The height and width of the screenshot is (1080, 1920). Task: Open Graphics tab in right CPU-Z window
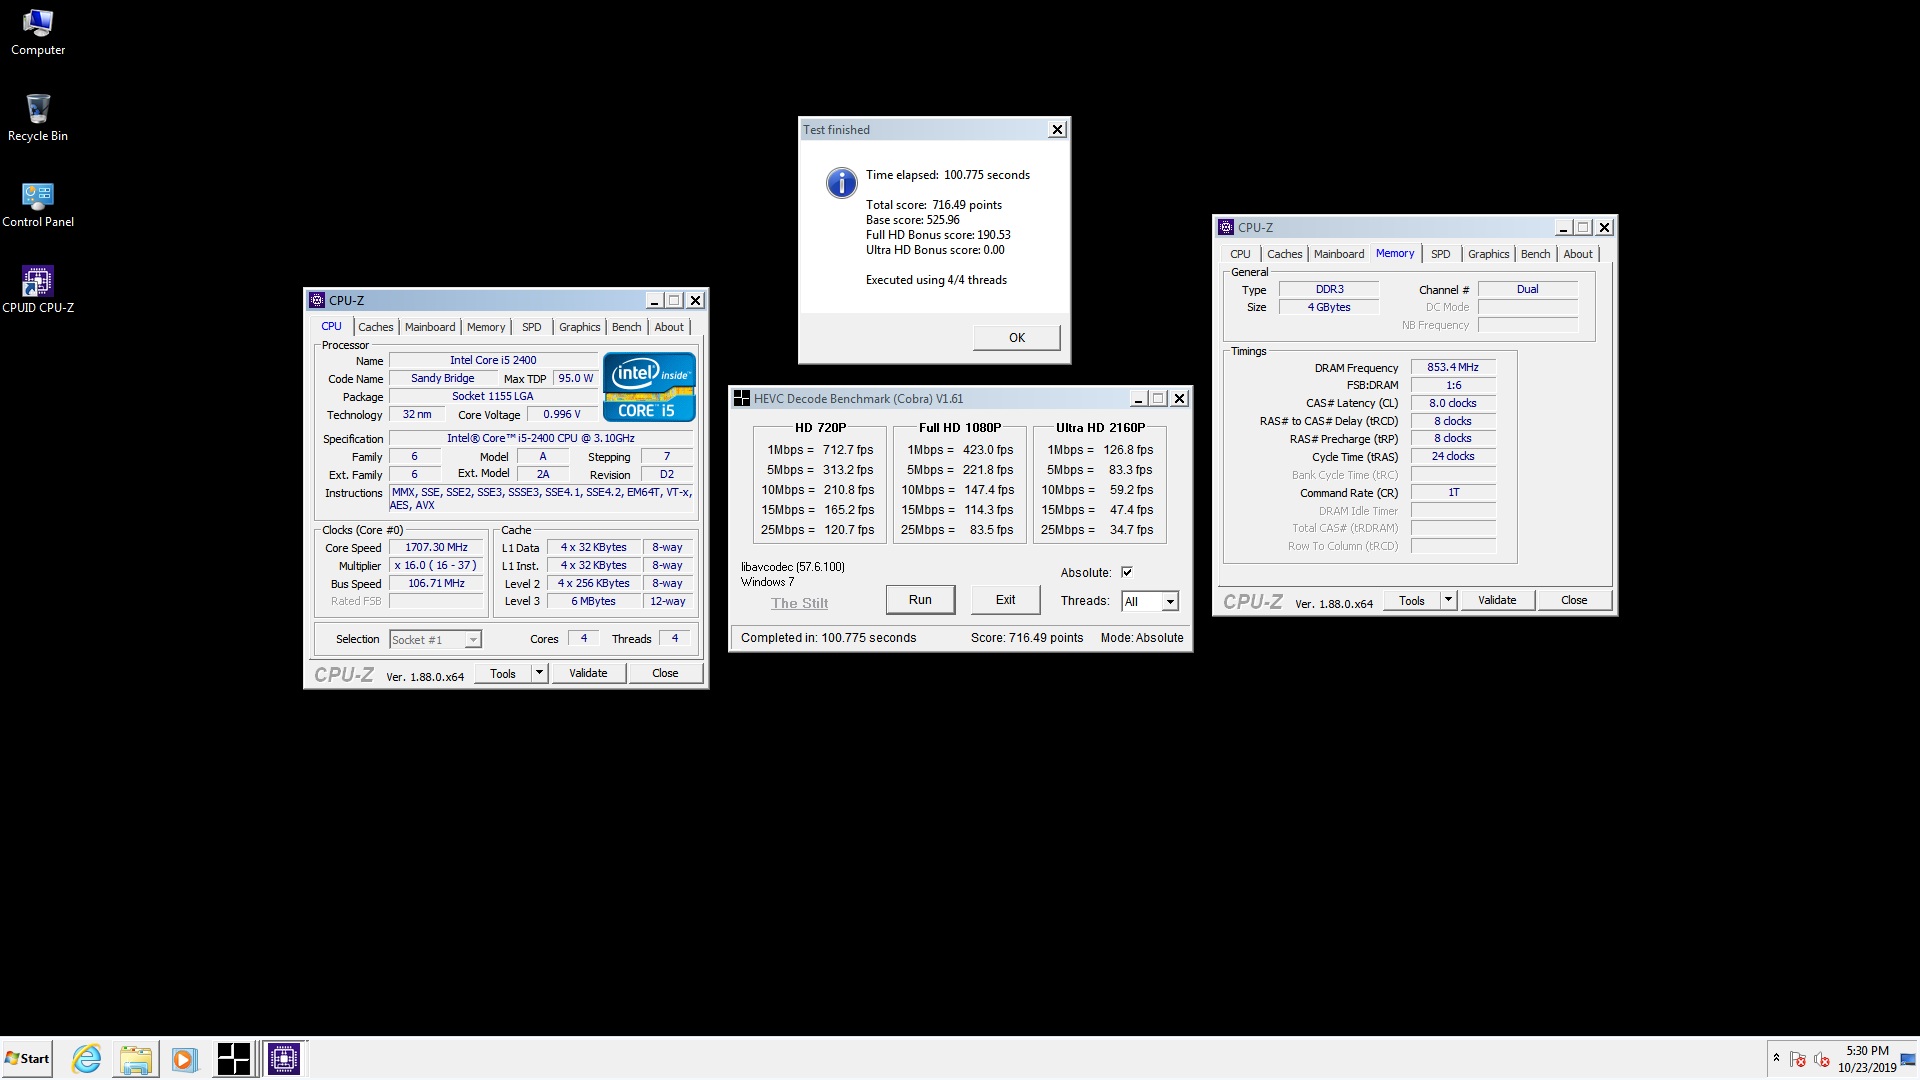click(x=1489, y=254)
